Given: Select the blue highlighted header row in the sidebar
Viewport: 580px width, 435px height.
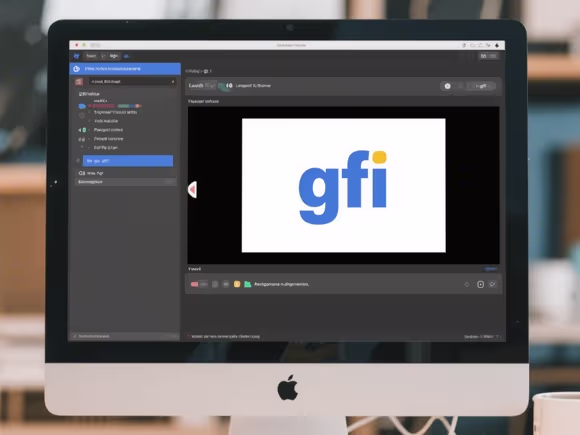Looking at the screenshot, I should point(125,69).
